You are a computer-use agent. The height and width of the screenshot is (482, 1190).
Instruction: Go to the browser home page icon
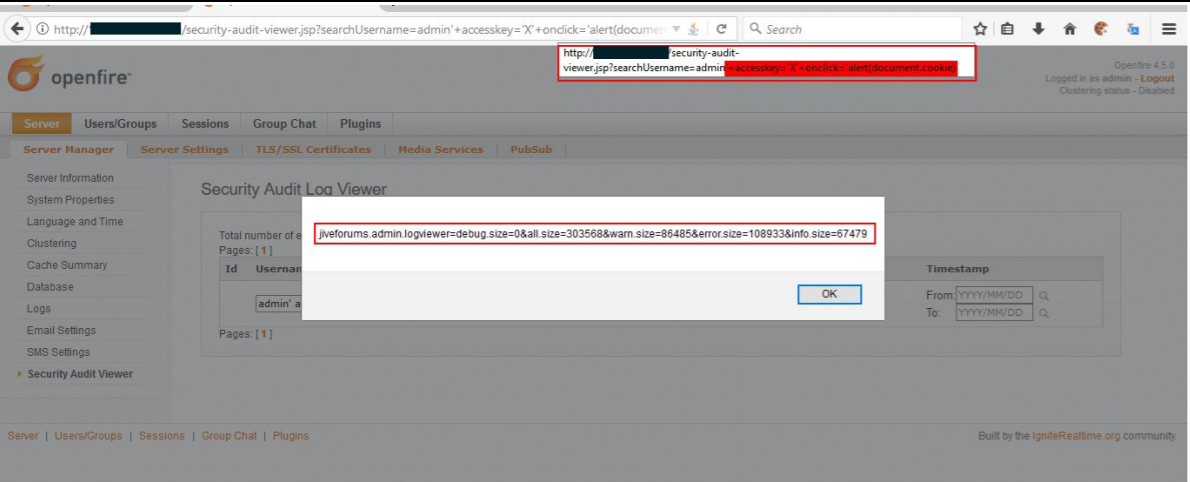click(1070, 30)
